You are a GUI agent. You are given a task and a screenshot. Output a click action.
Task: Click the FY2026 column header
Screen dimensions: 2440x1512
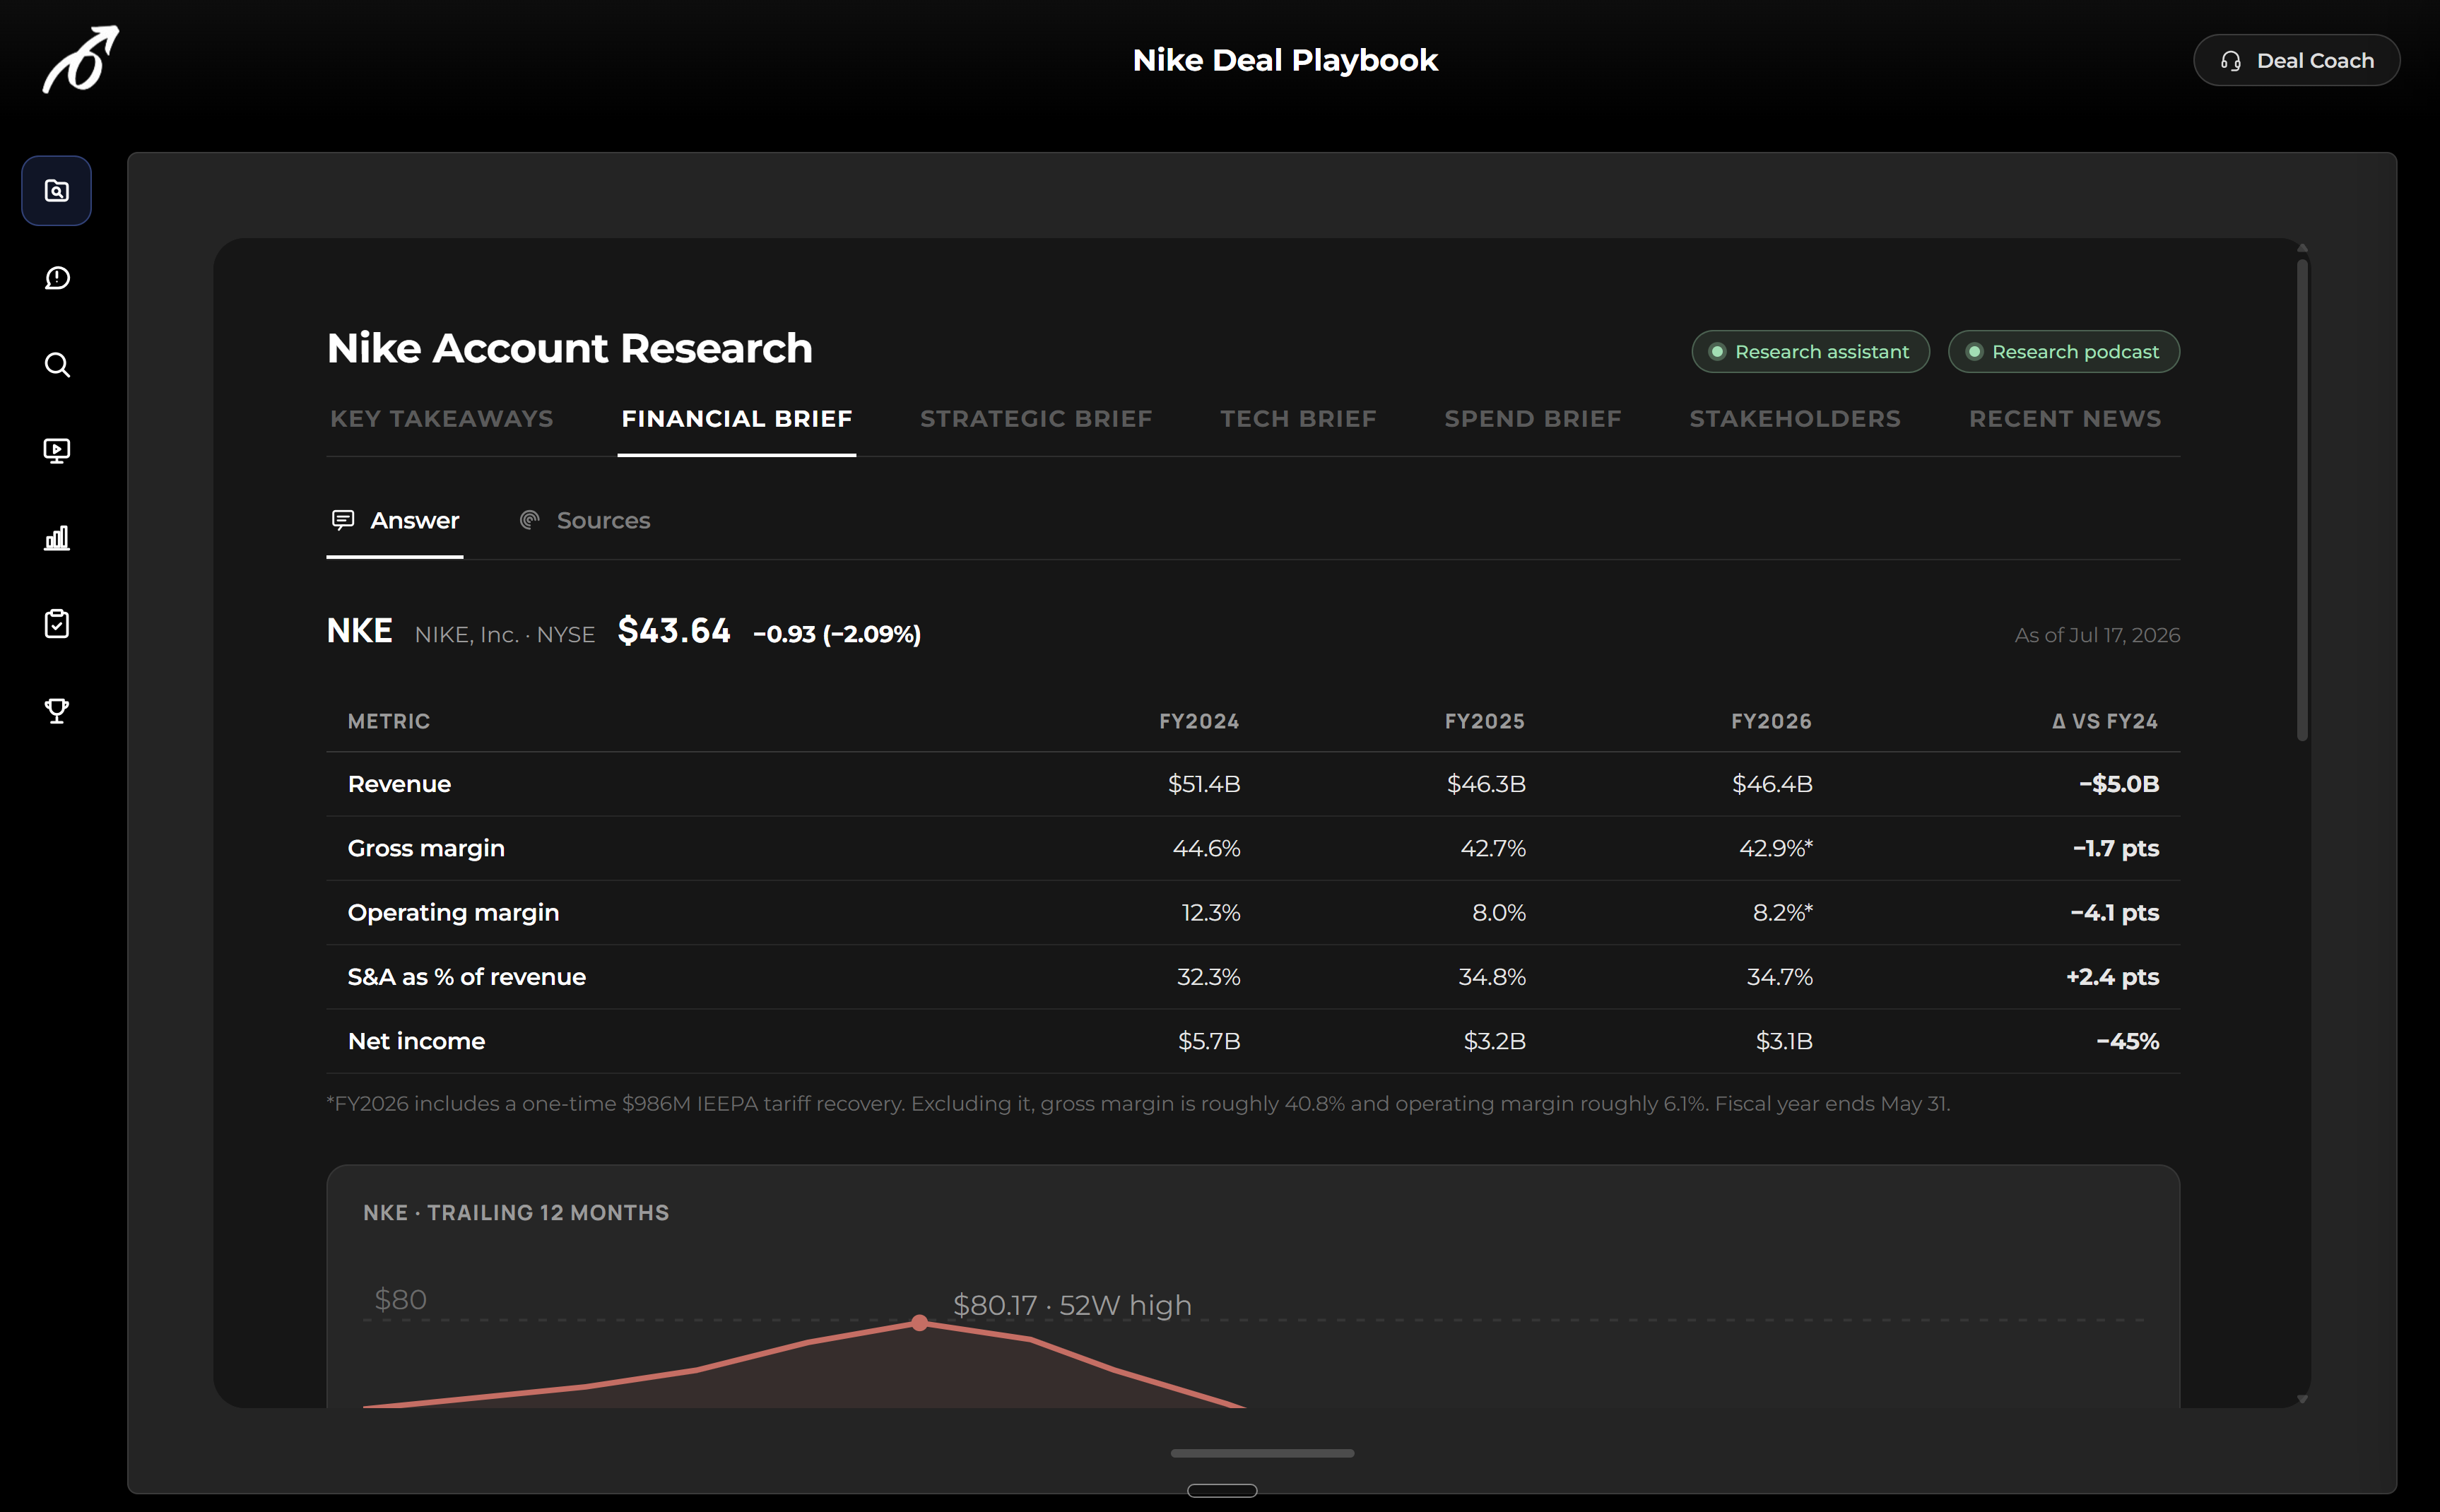point(1771,721)
